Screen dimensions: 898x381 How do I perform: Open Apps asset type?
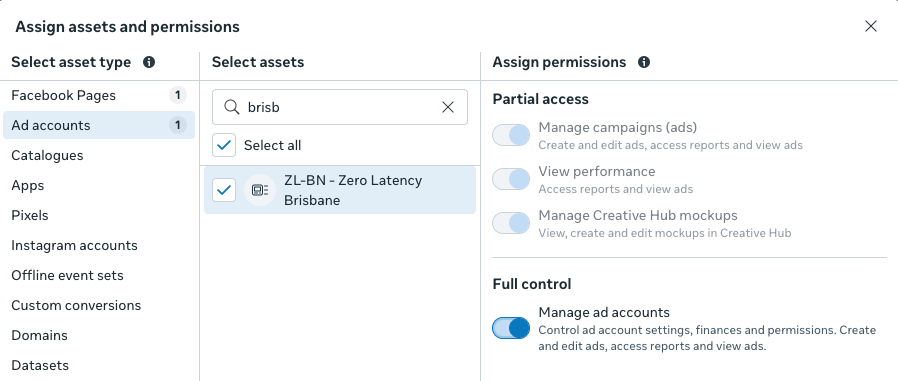(99, 185)
